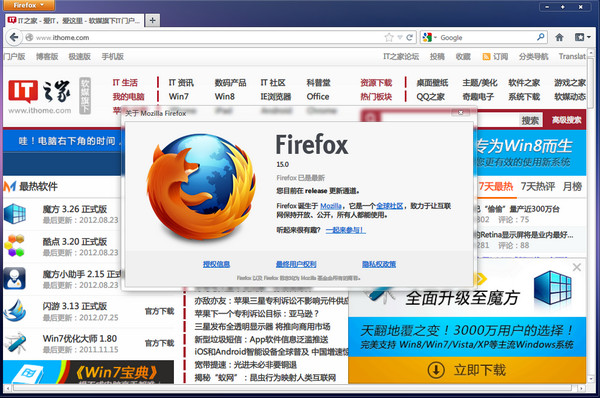Open the 博客版 site version link
The height and width of the screenshot is (398, 600).
coord(47,57)
